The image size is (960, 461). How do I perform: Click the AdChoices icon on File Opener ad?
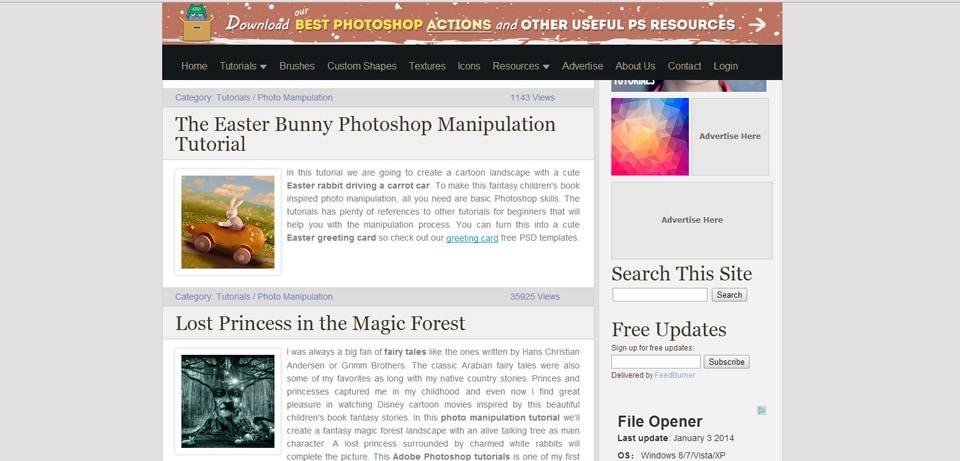762,410
